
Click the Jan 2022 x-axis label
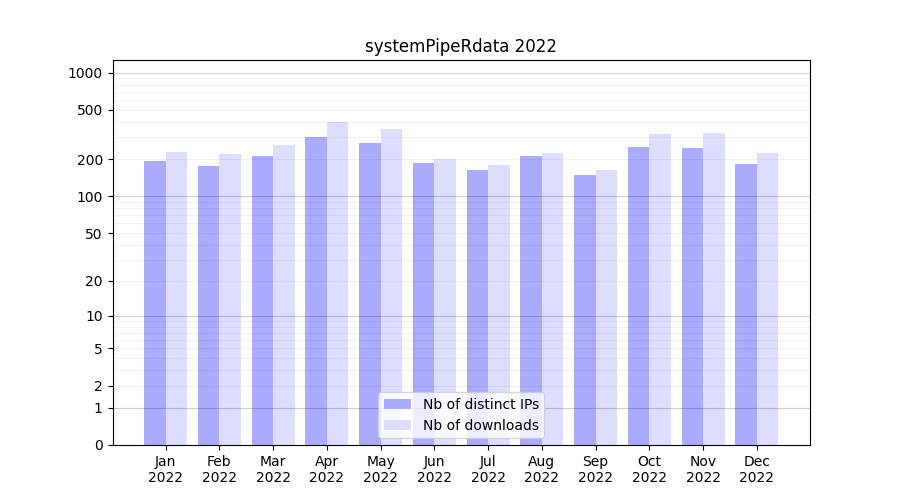(x=166, y=469)
